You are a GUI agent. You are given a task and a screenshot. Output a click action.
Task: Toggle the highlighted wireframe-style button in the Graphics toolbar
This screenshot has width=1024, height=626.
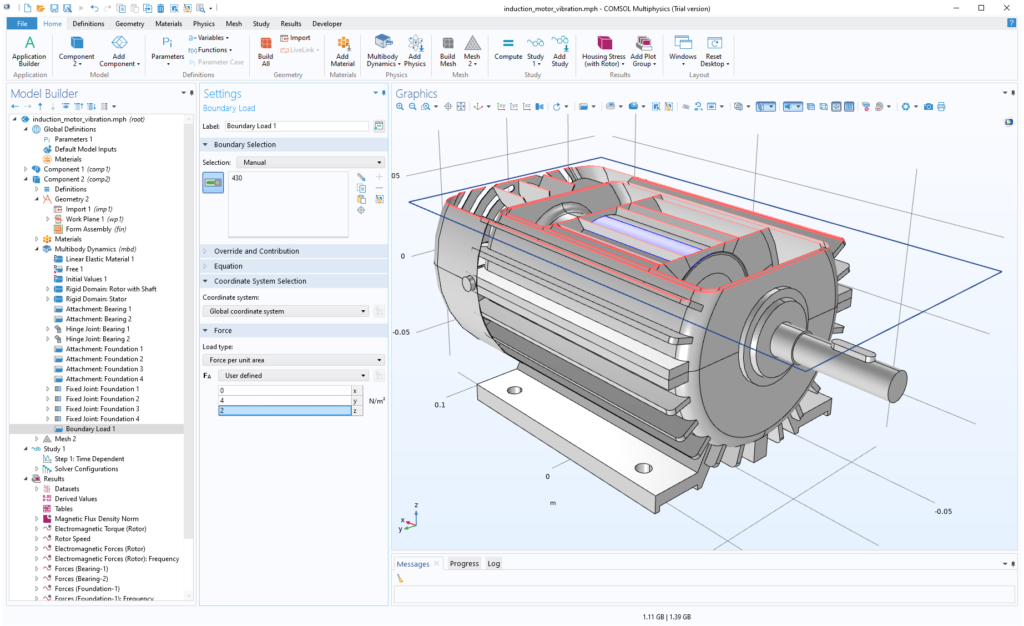(836, 107)
